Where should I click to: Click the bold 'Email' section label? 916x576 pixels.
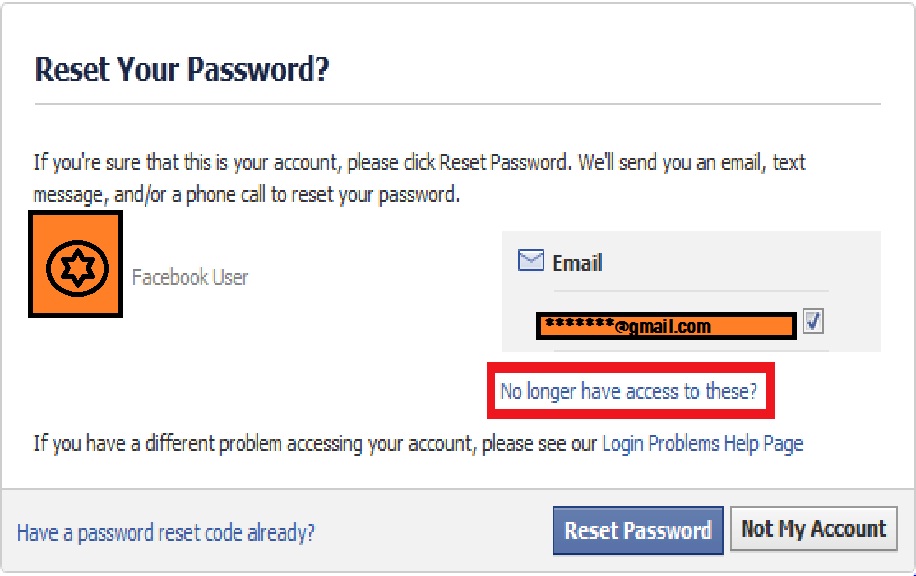[577, 263]
